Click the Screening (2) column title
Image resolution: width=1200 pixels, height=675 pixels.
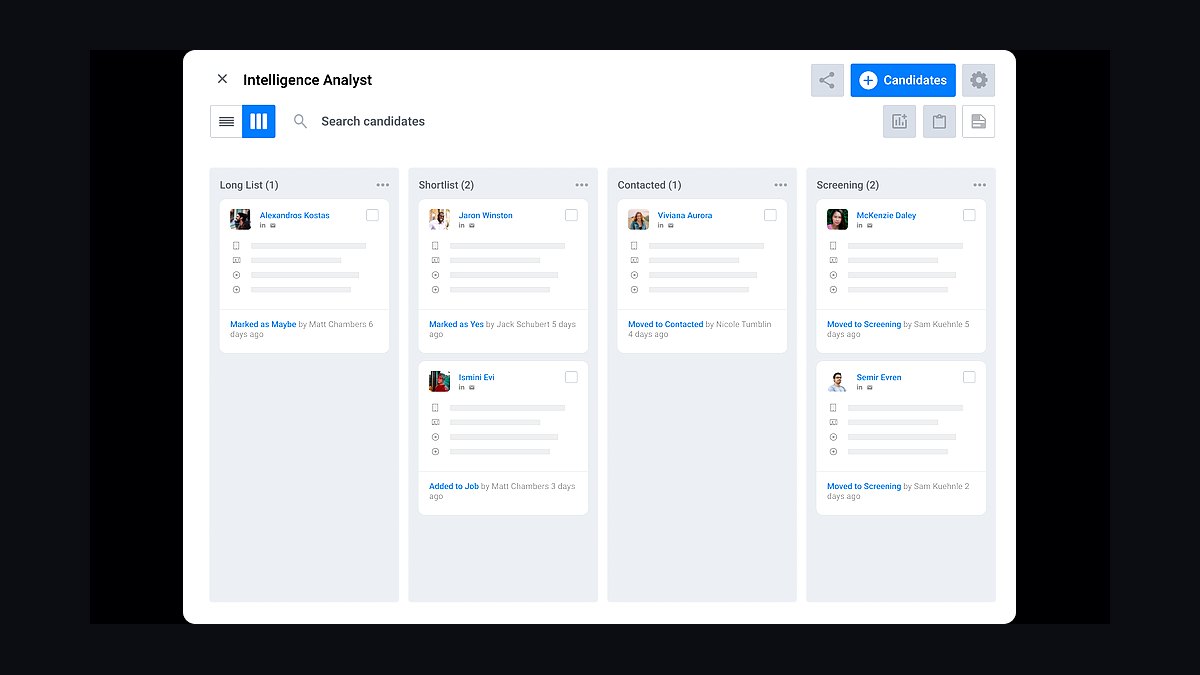click(848, 185)
